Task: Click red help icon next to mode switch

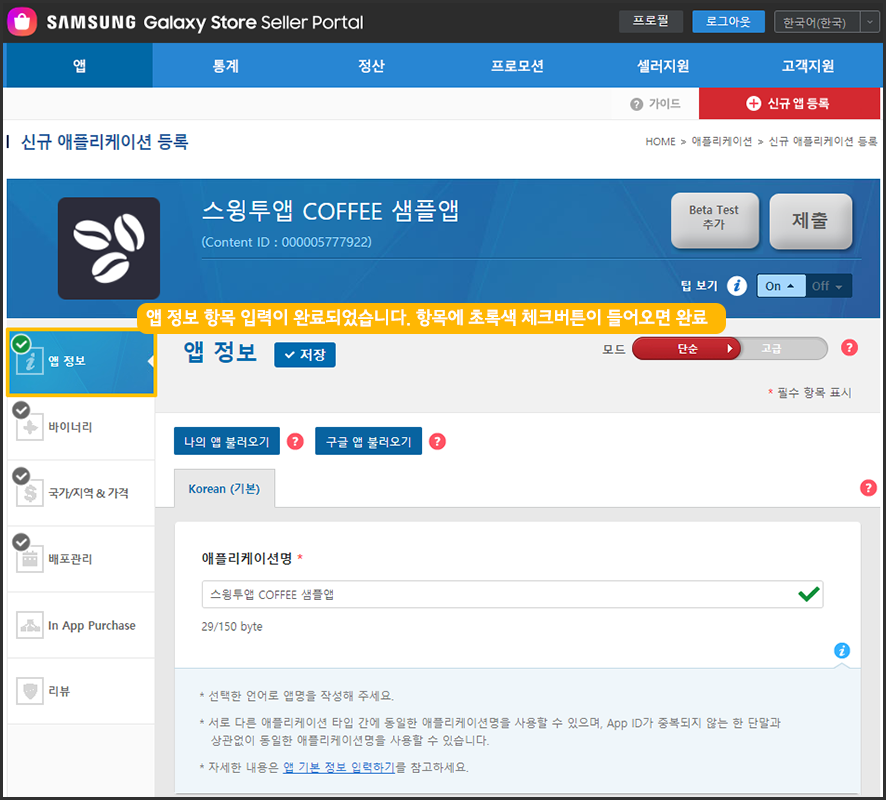Action: 849,348
